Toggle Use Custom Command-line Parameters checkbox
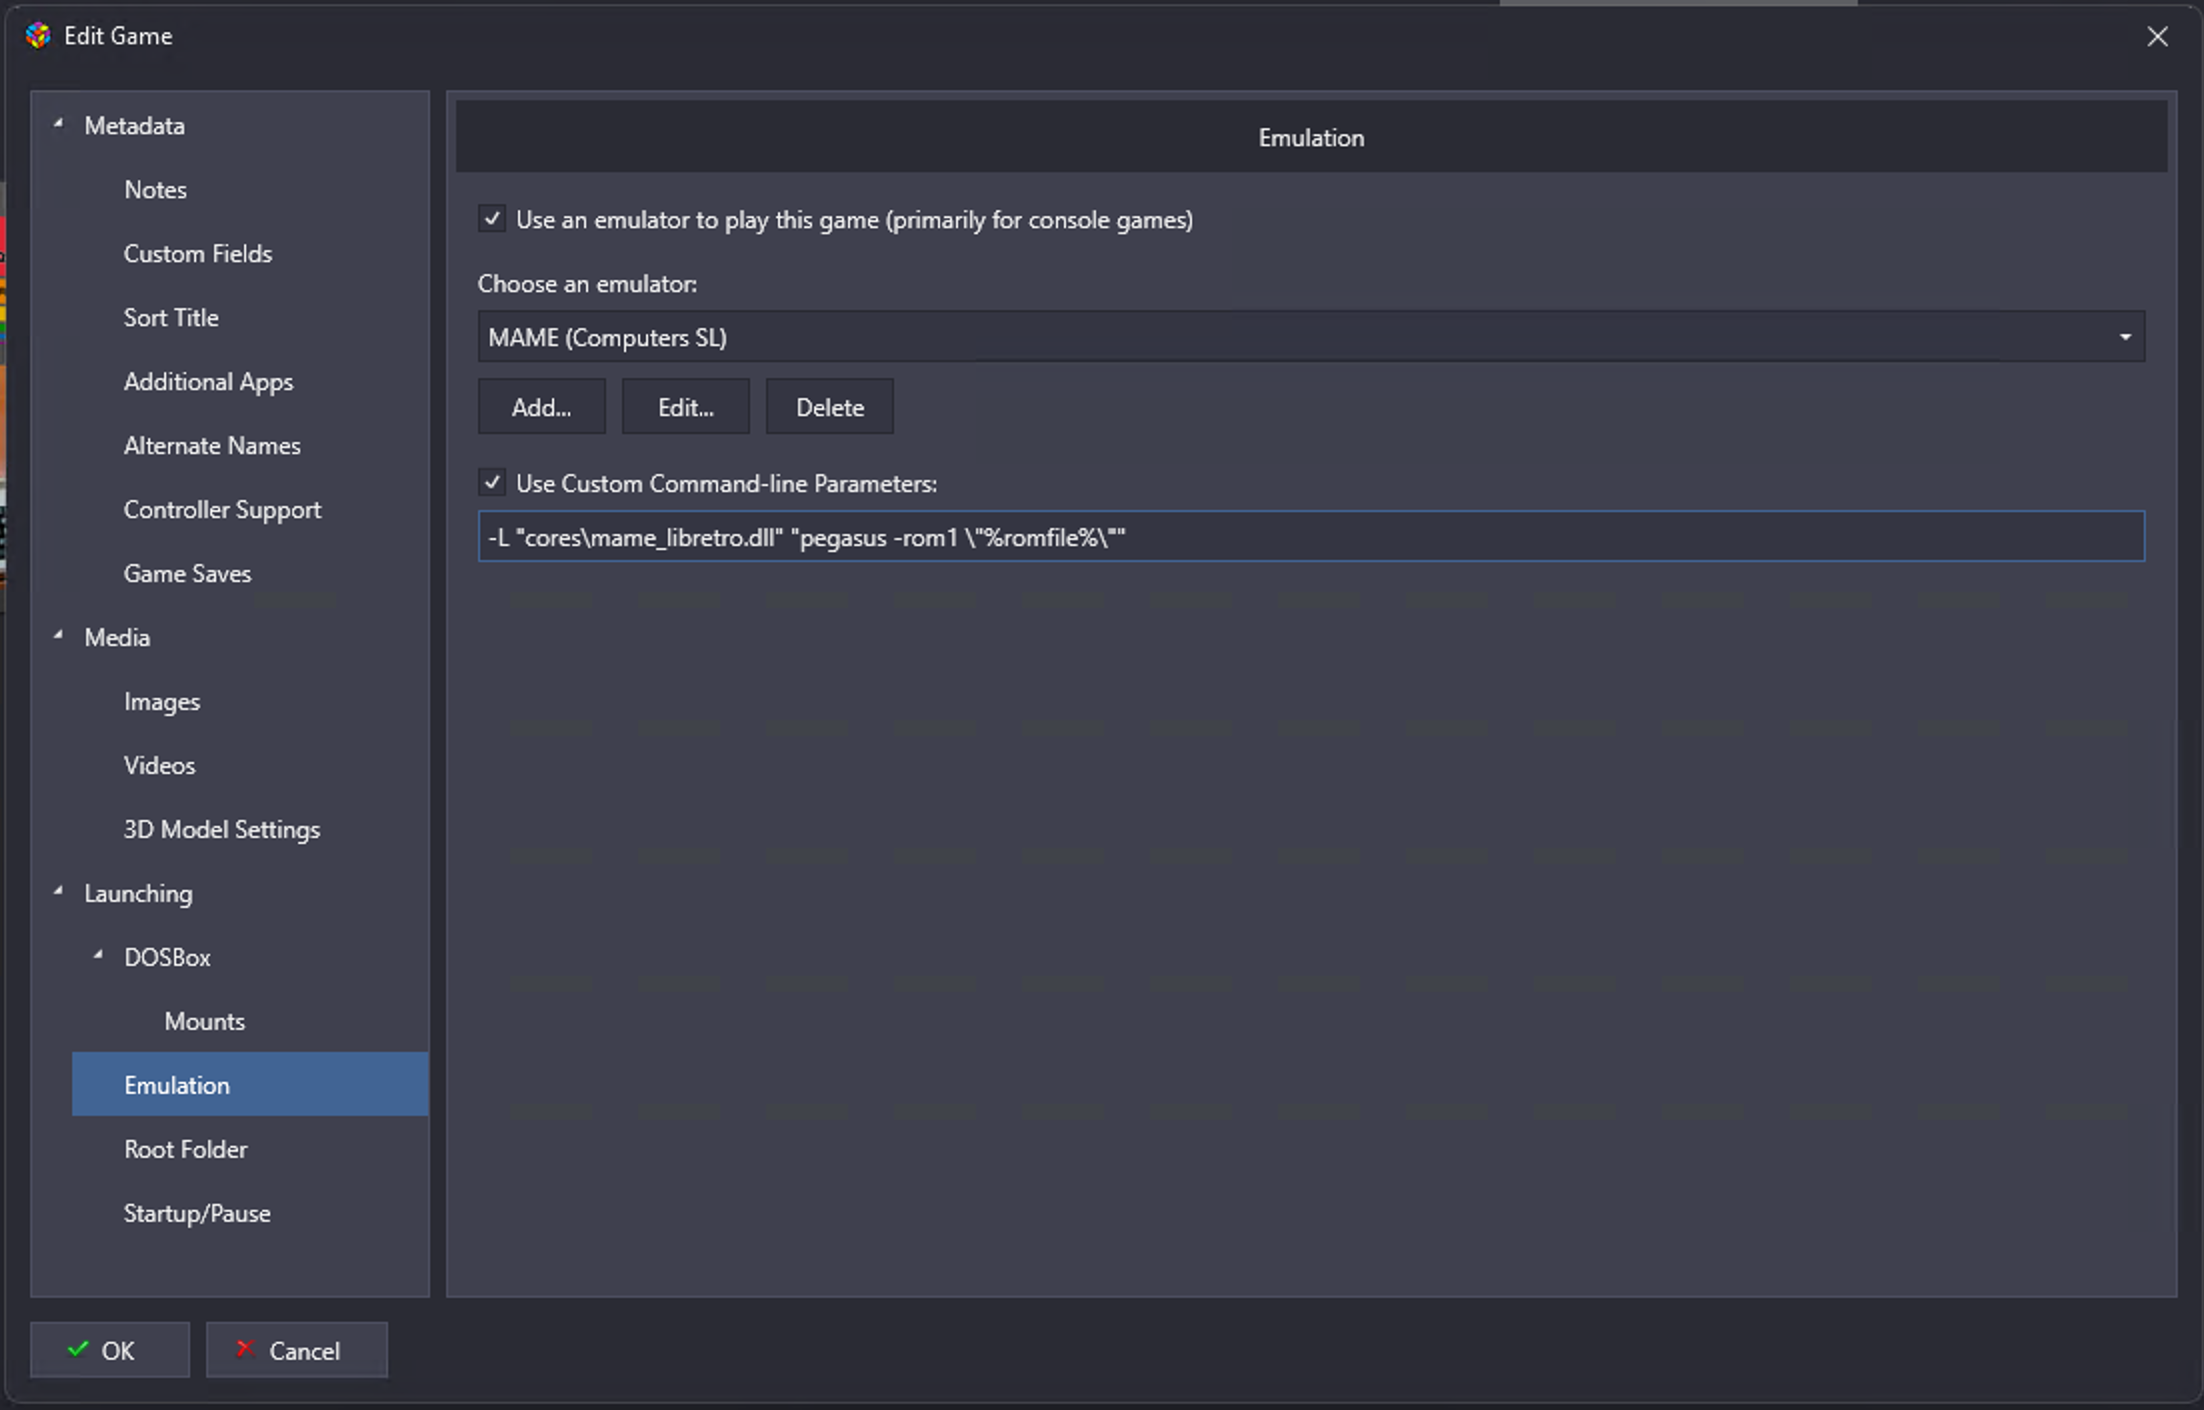Image resolution: width=2204 pixels, height=1410 pixels. tap(492, 483)
